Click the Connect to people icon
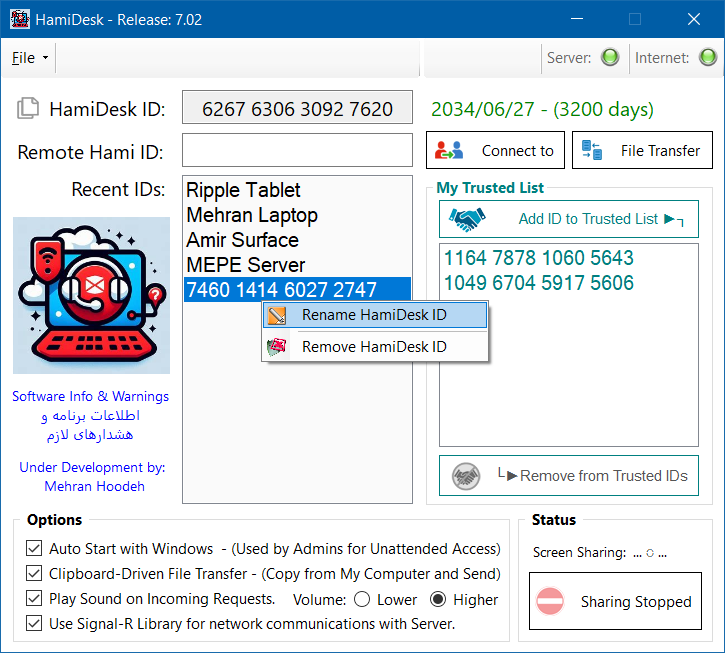Image resolution: width=725 pixels, height=653 pixels. coord(450,151)
